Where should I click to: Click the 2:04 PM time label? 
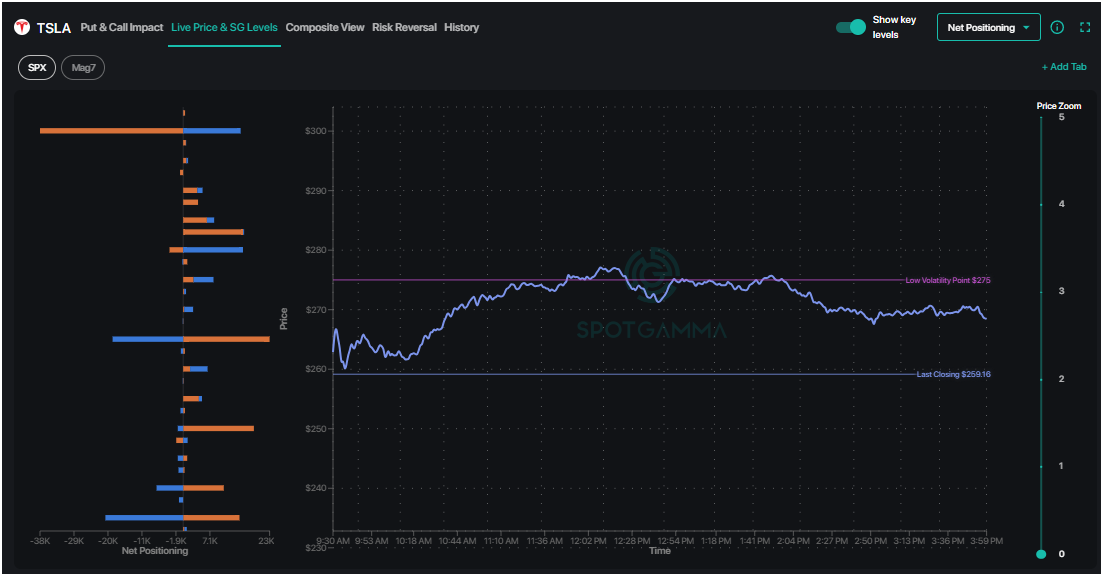(793, 541)
